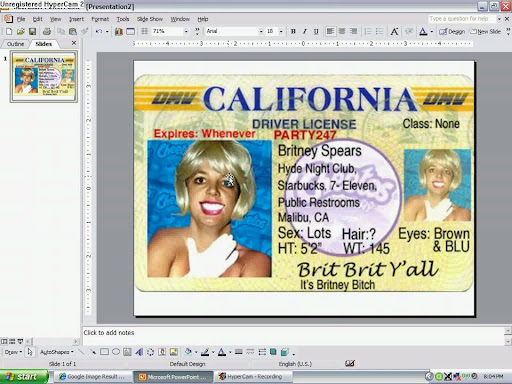
Task: Open the Slide Show menu
Action: pos(150,19)
